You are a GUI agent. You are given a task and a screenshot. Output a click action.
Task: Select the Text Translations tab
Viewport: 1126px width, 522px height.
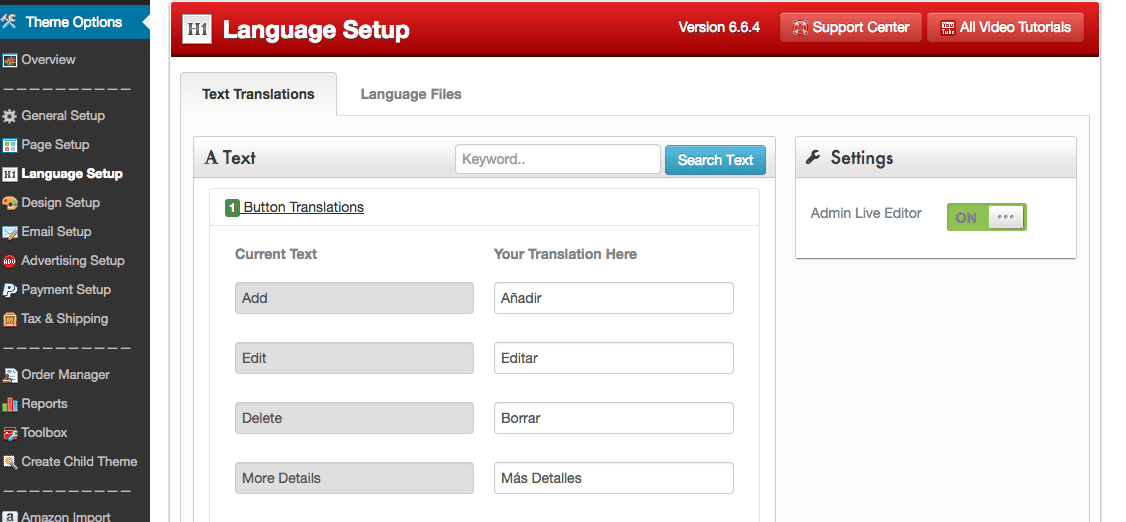coord(258,94)
